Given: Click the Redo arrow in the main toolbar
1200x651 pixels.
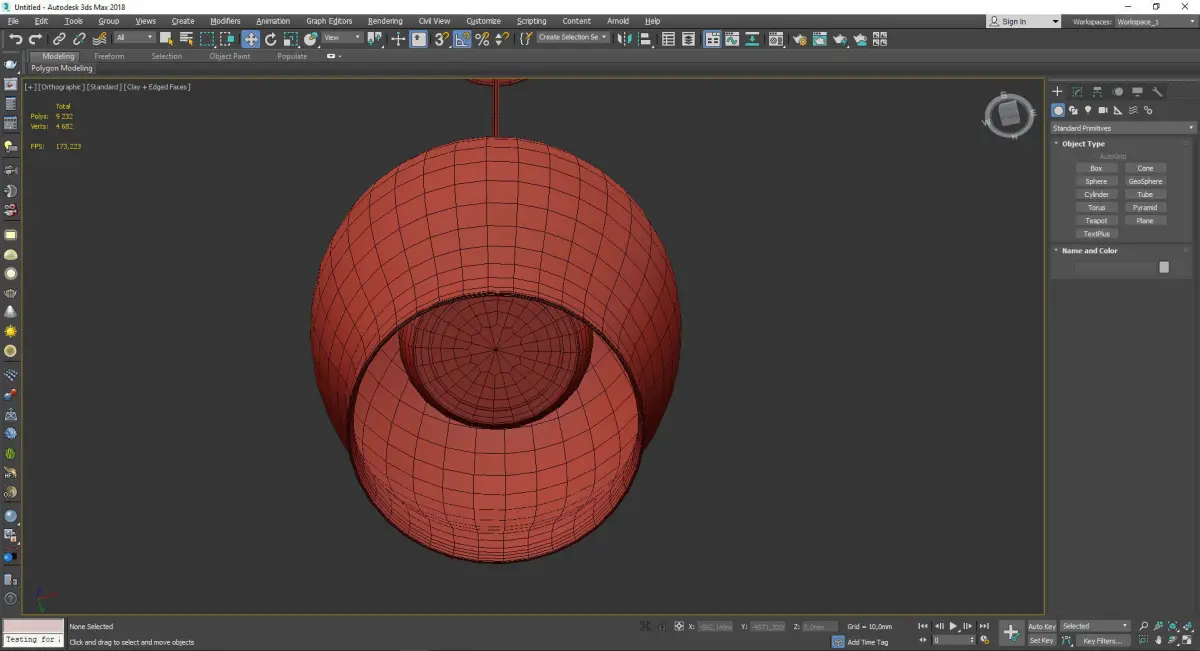Looking at the screenshot, I should 35,39.
